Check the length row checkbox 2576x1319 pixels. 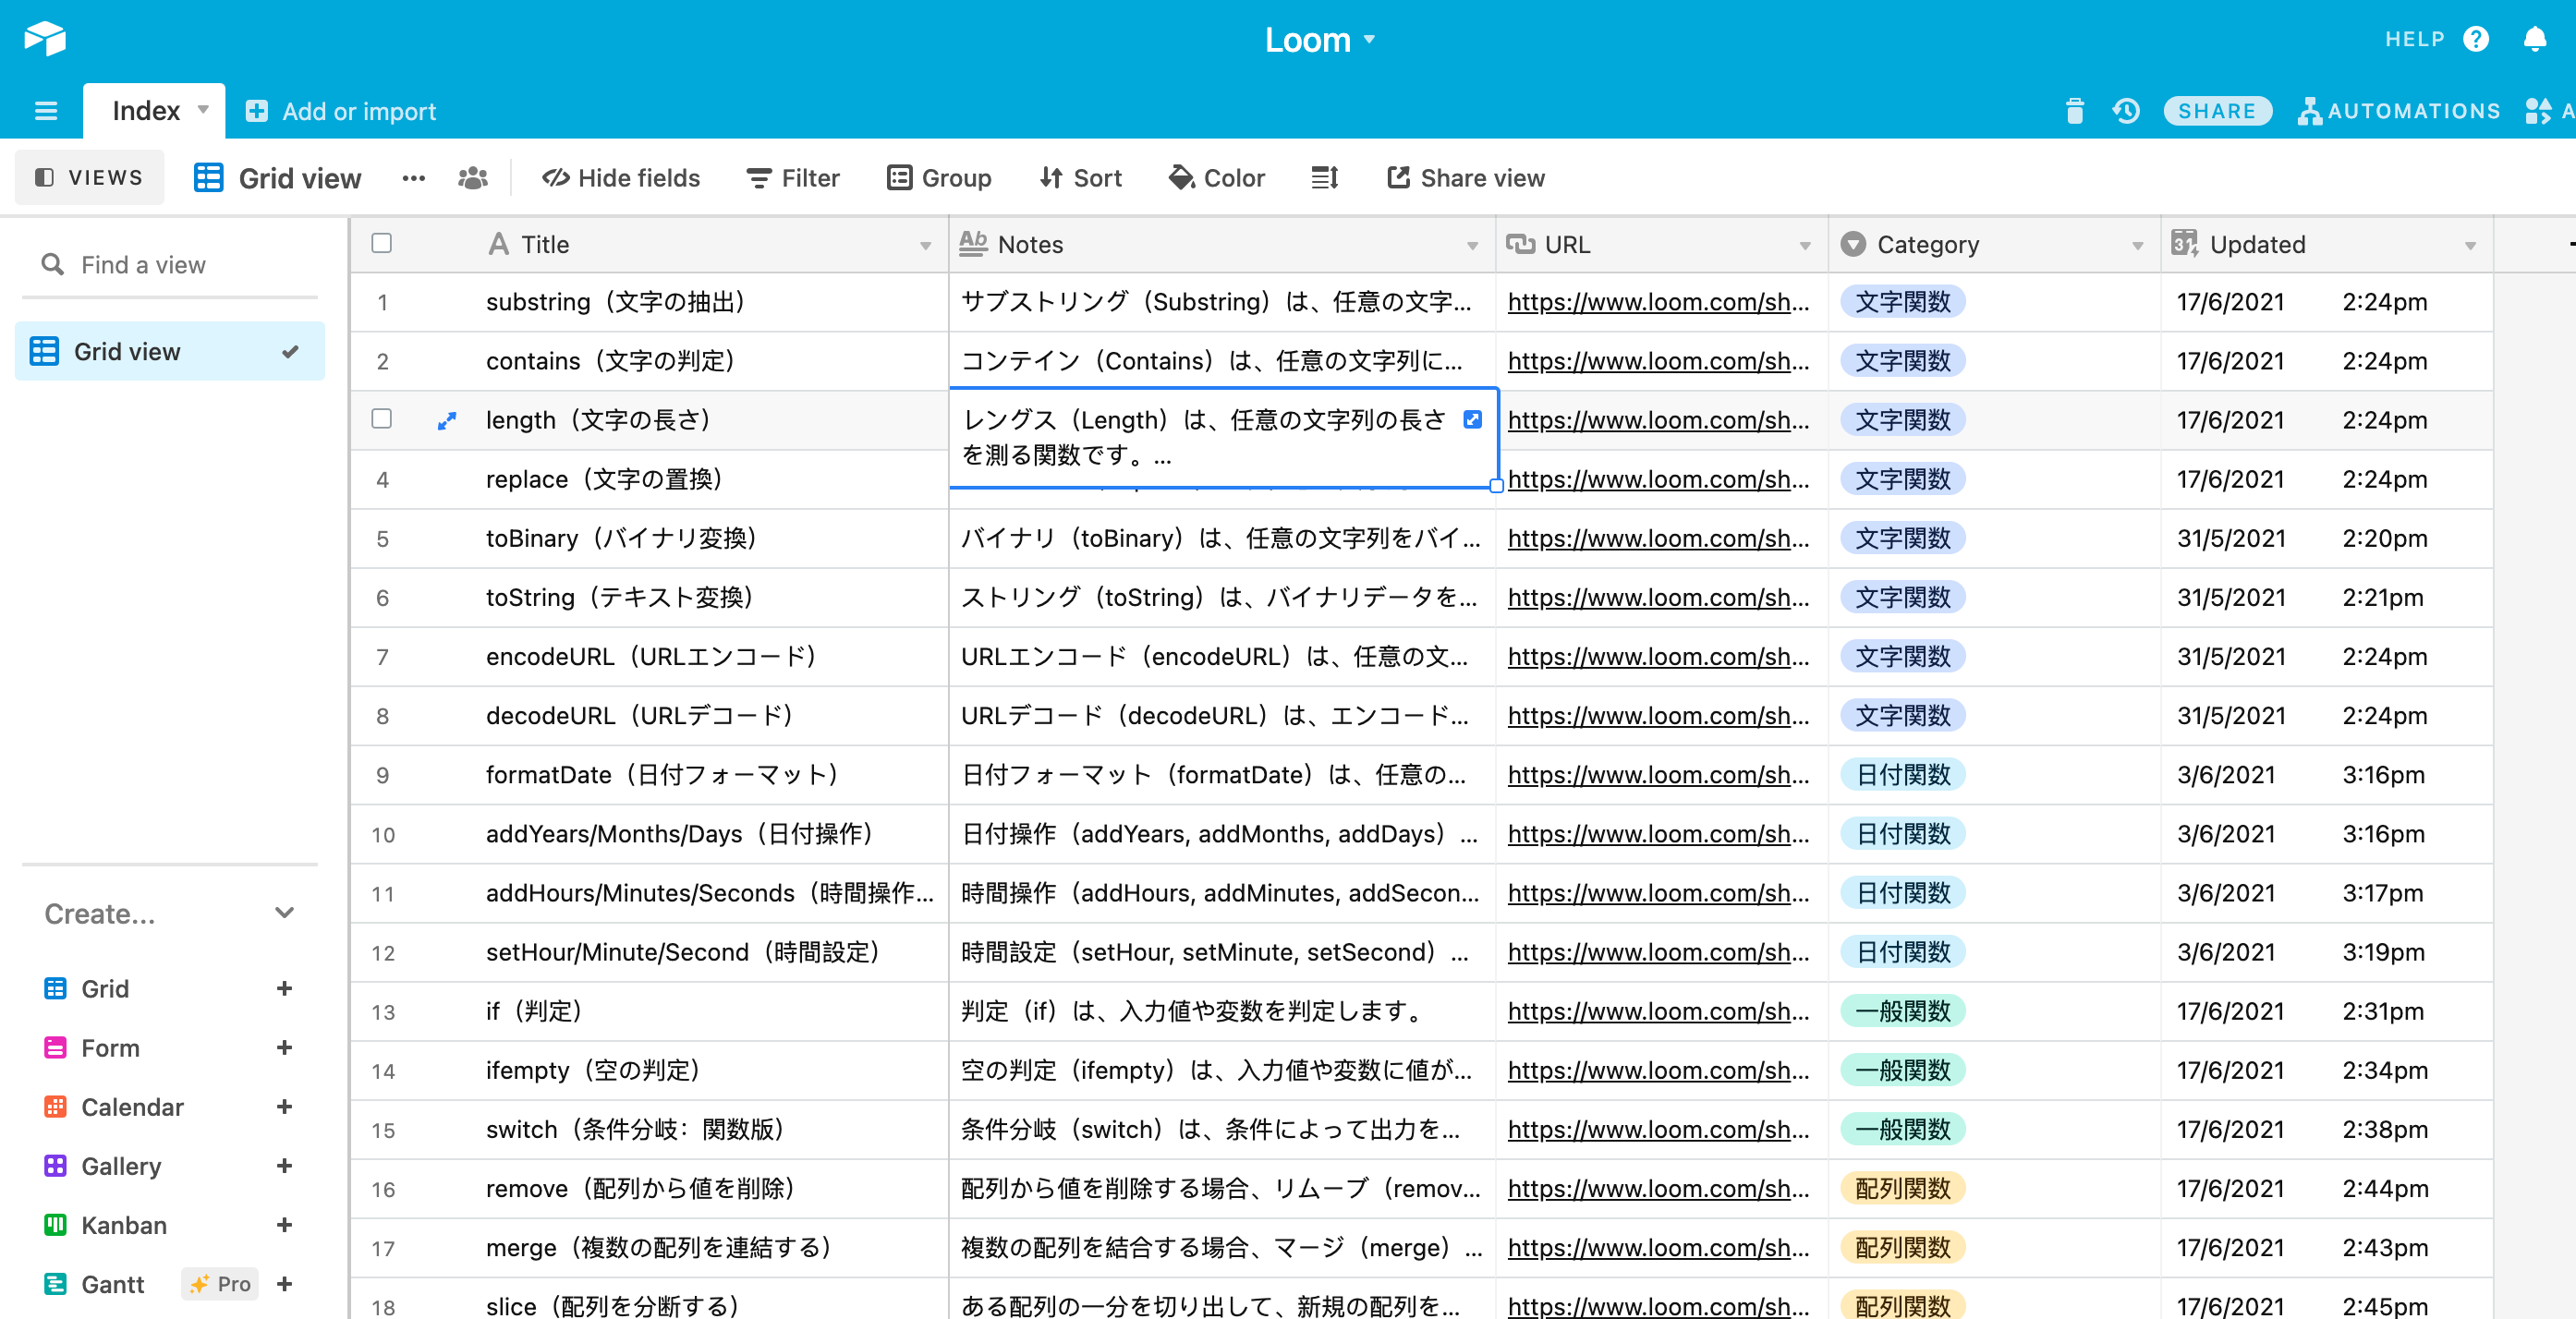(x=381, y=419)
